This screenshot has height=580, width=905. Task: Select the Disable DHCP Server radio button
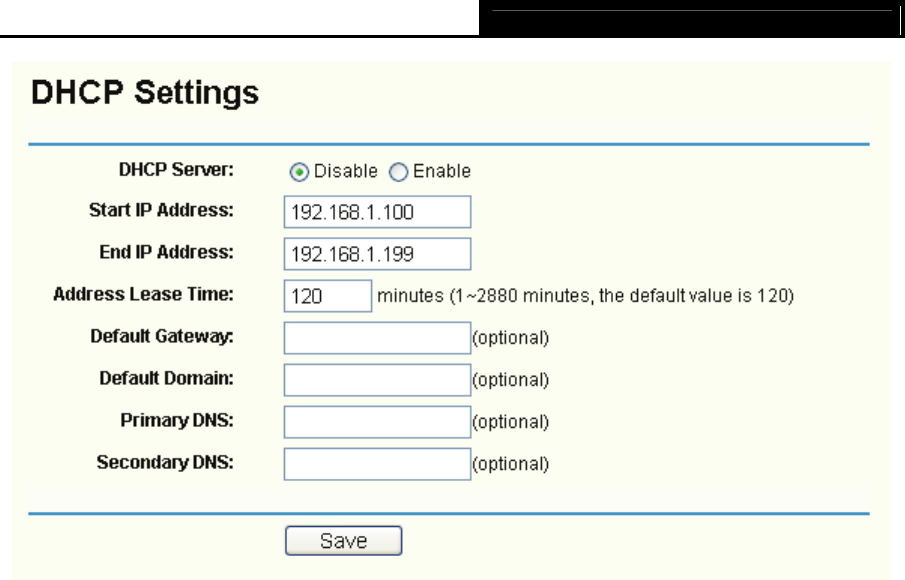coord(299,172)
